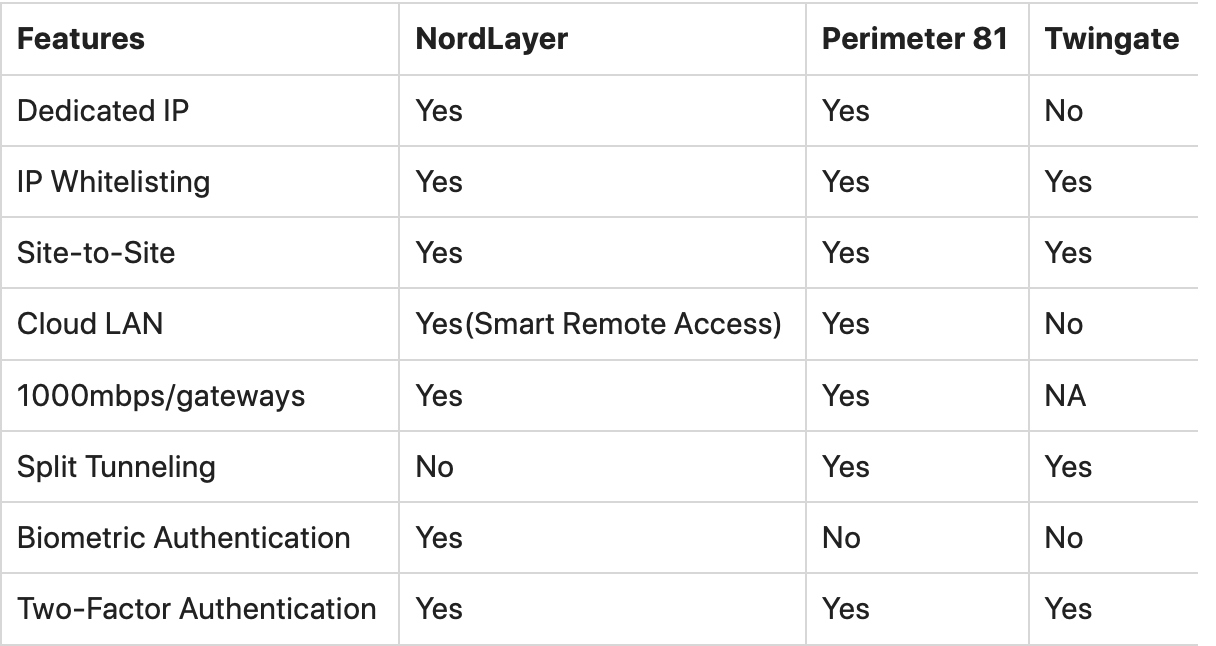Click the Dedicated IP row label
The width and height of the screenshot is (1216, 646).
coord(103,110)
